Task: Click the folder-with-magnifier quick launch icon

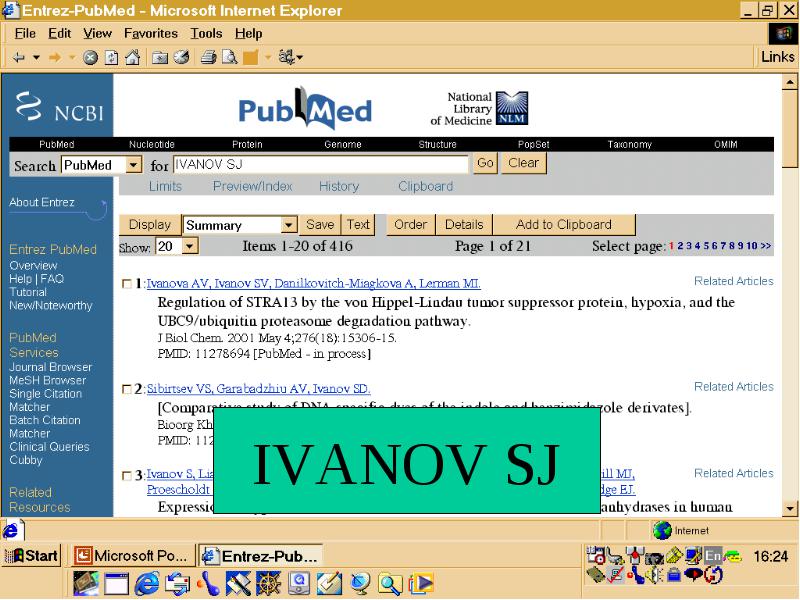Action: (390, 584)
